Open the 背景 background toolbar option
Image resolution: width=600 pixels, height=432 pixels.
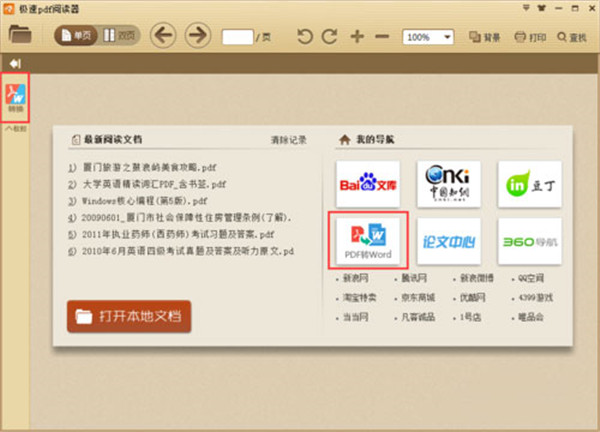pyautogui.click(x=485, y=37)
